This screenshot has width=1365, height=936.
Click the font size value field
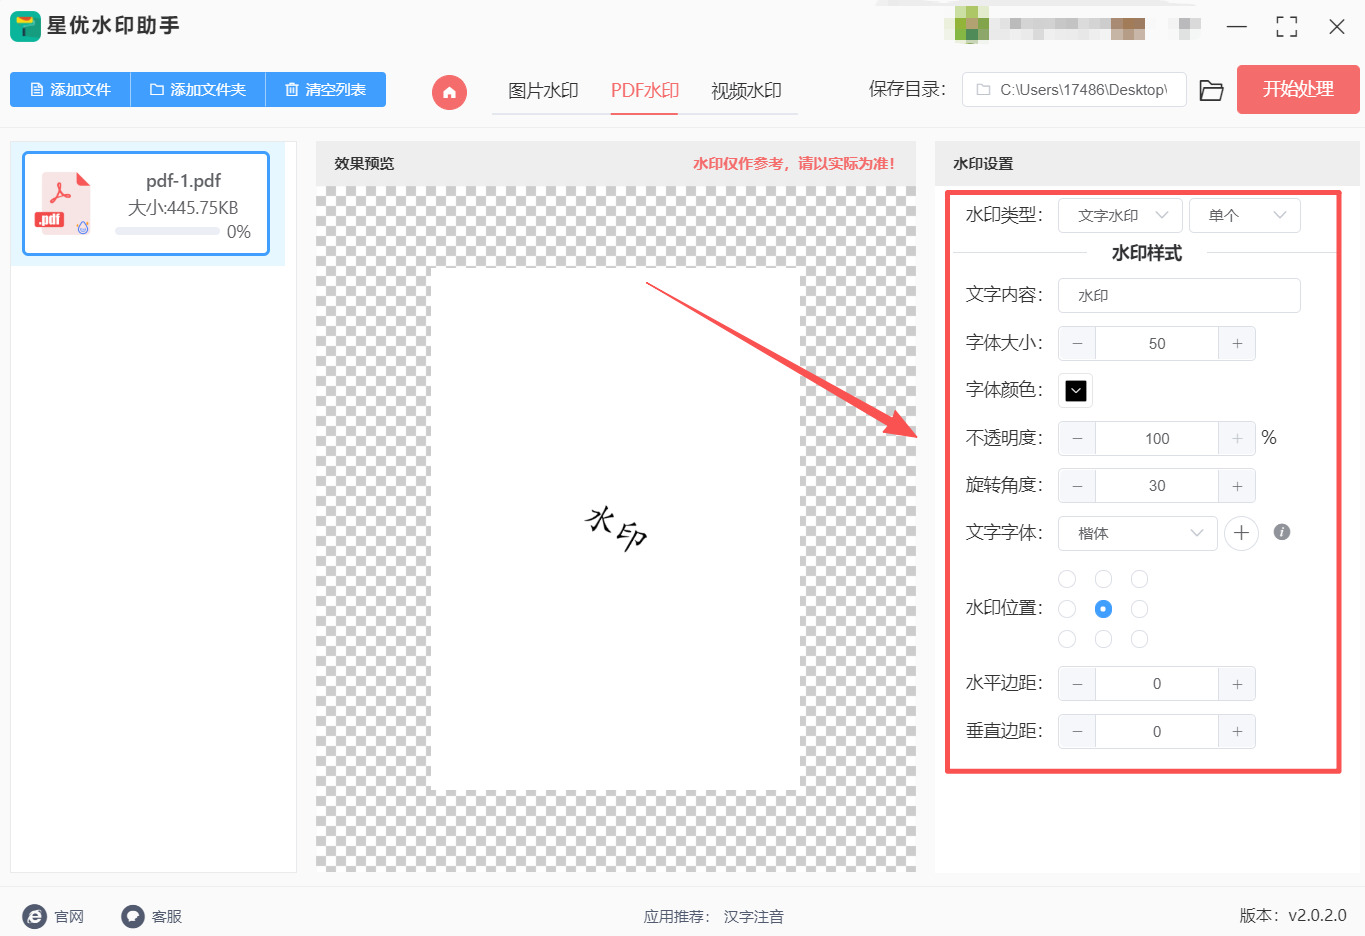pyautogui.click(x=1157, y=343)
